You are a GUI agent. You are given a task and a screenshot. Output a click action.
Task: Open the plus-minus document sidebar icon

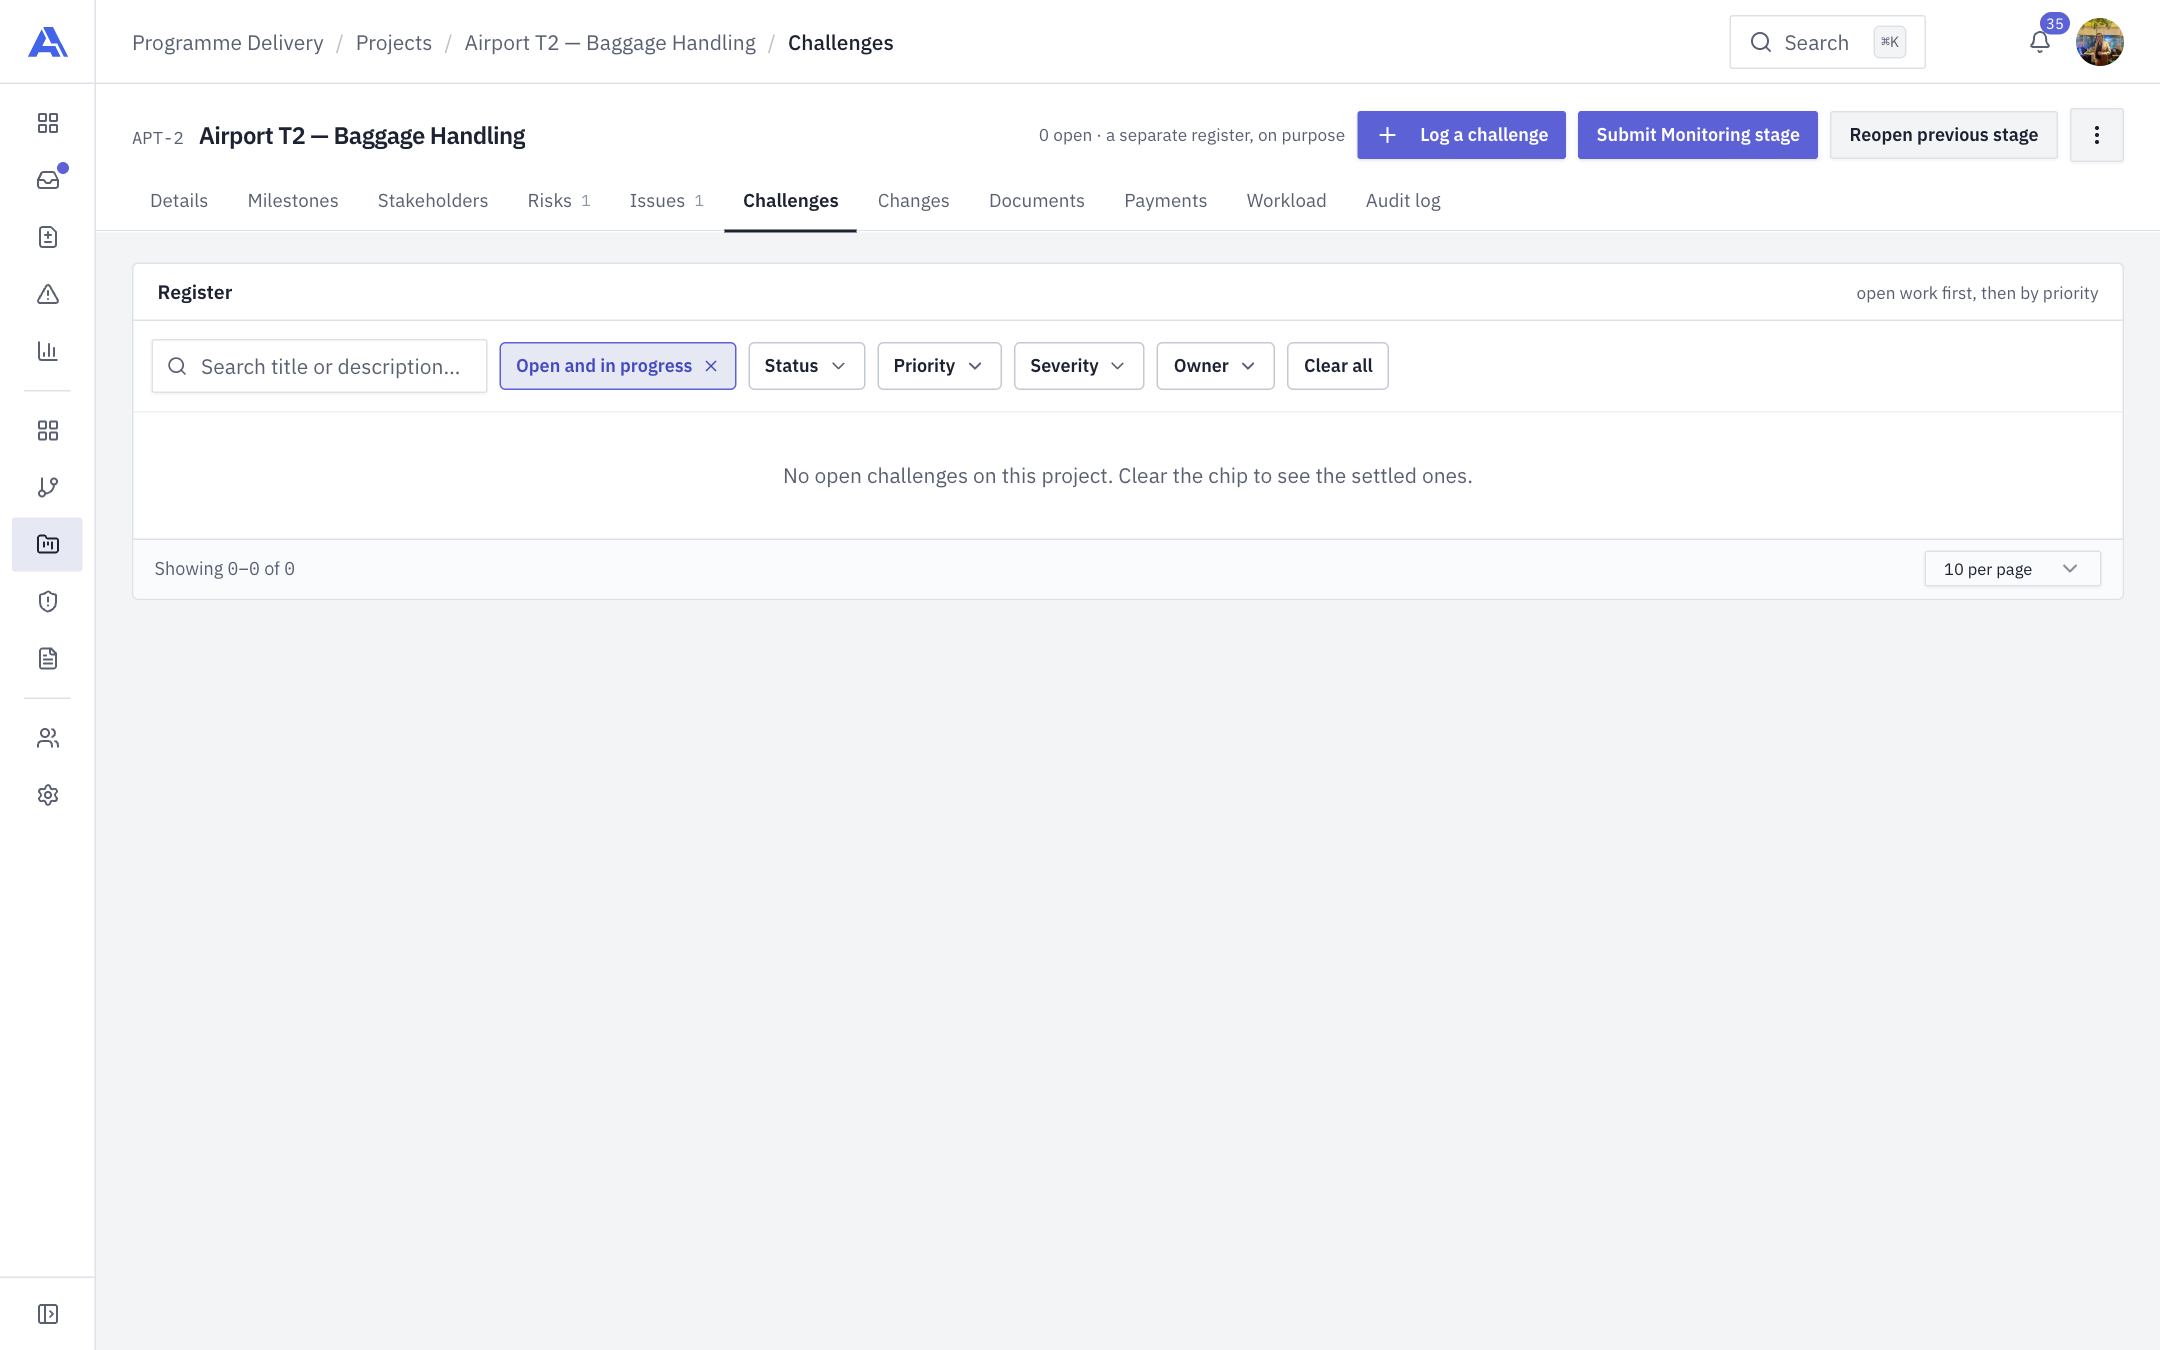pyautogui.click(x=48, y=237)
